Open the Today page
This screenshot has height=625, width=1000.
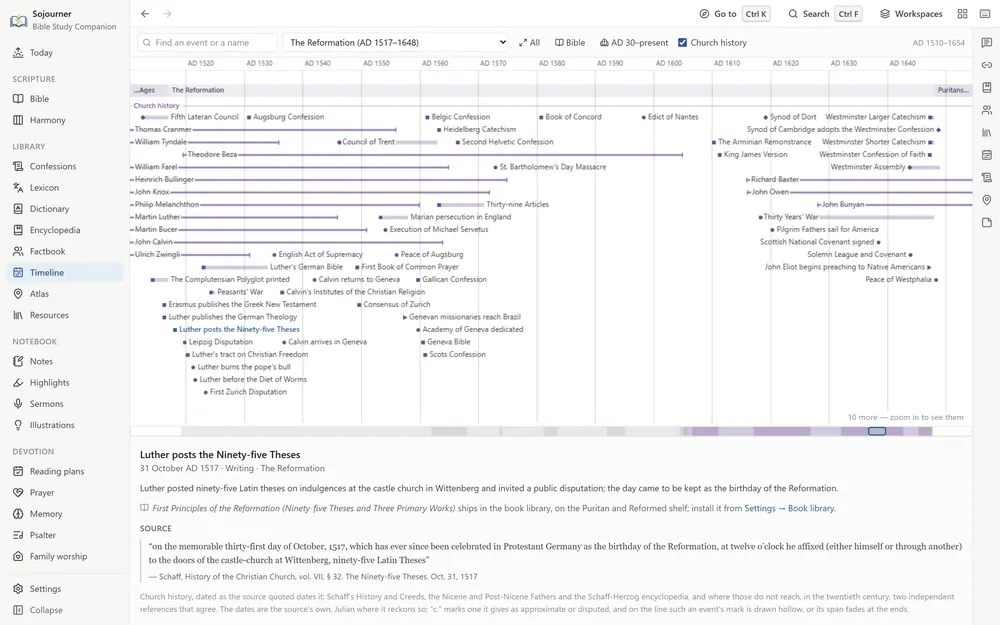[64, 53]
